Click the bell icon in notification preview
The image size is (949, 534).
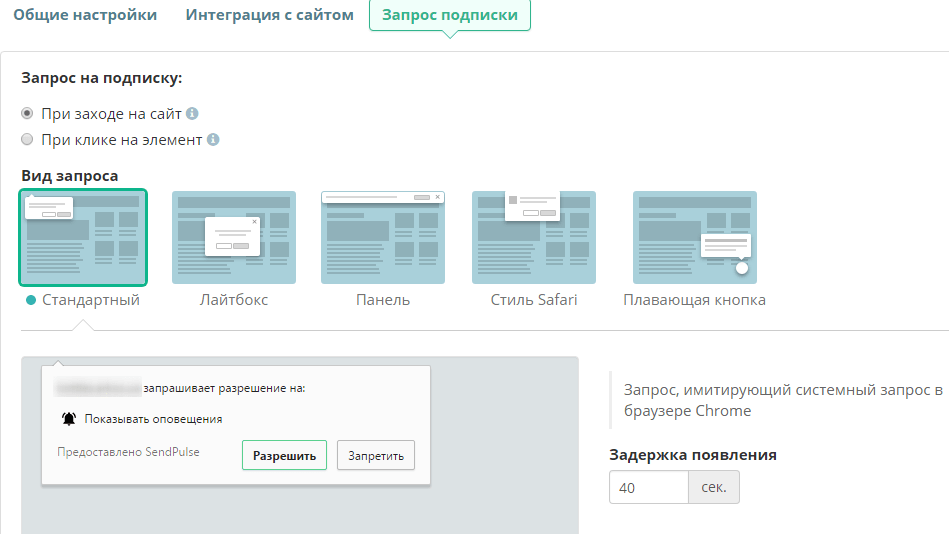point(68,419)
